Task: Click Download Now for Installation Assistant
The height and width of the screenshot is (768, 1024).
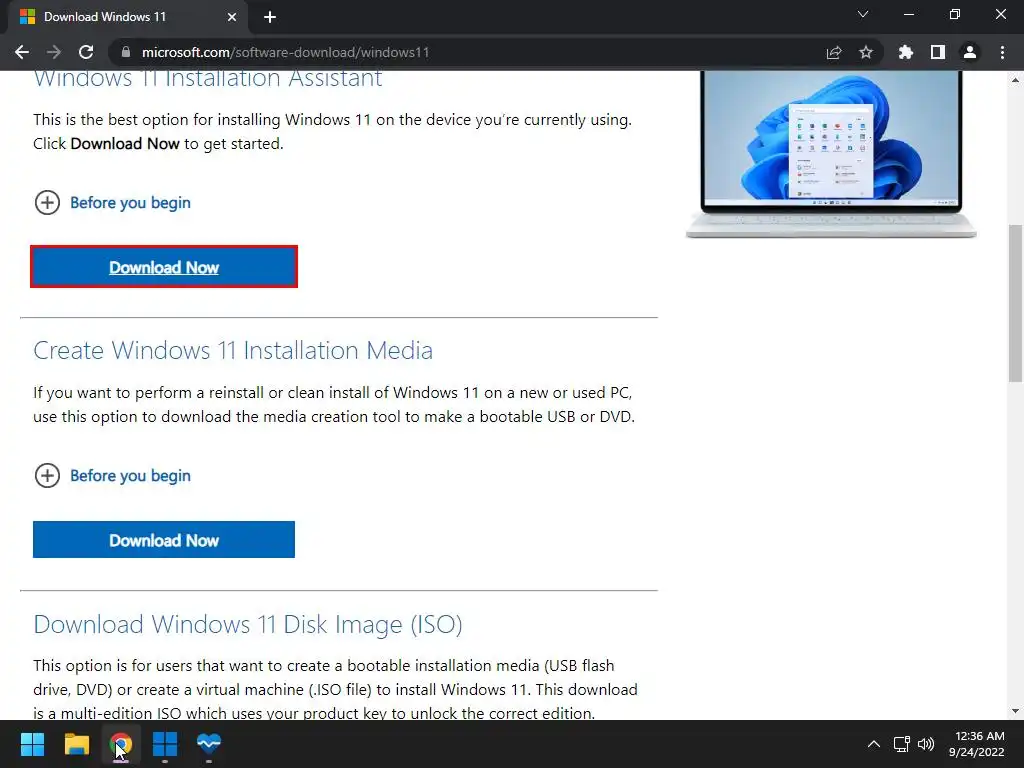Action: (164, 266)
